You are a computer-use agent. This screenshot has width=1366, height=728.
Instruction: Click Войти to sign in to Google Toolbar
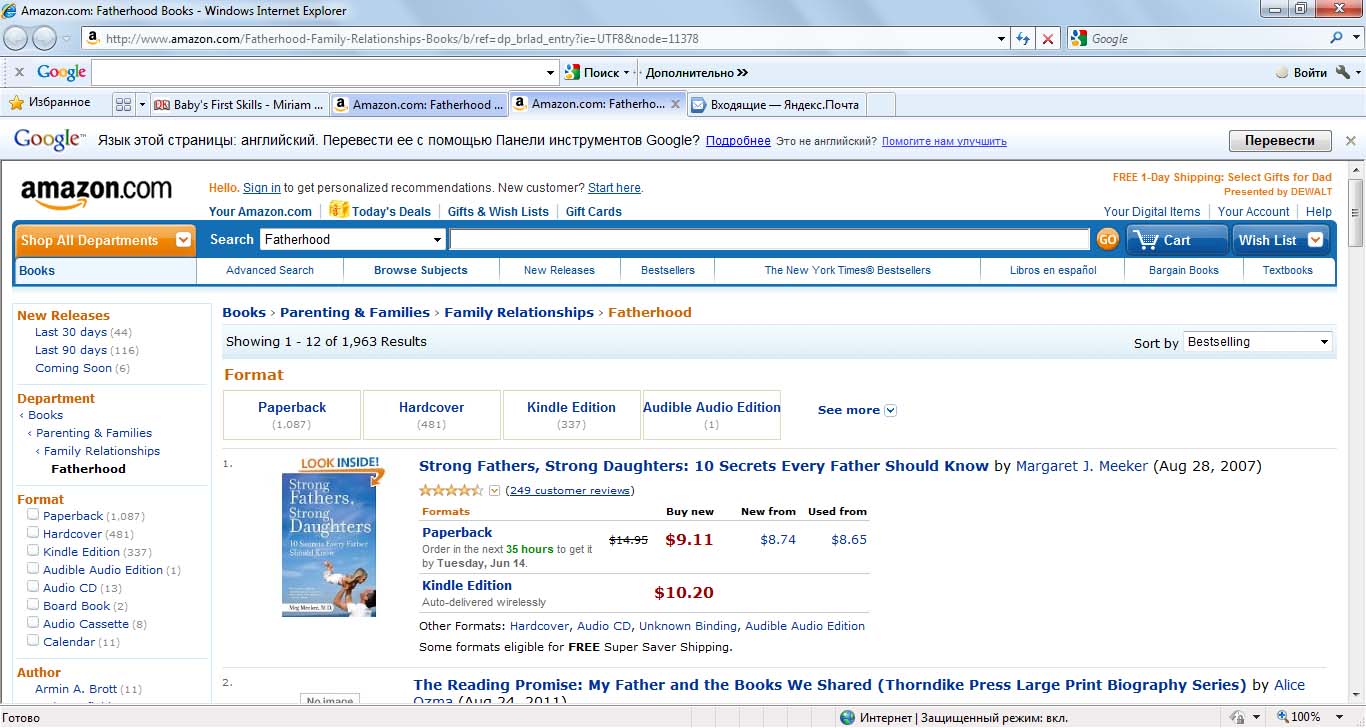[x=1302, y=72]
